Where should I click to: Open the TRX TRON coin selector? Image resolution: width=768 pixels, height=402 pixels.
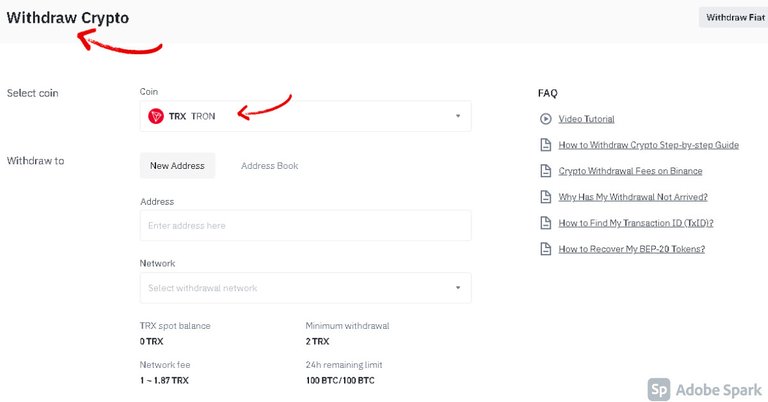(306, 116)
